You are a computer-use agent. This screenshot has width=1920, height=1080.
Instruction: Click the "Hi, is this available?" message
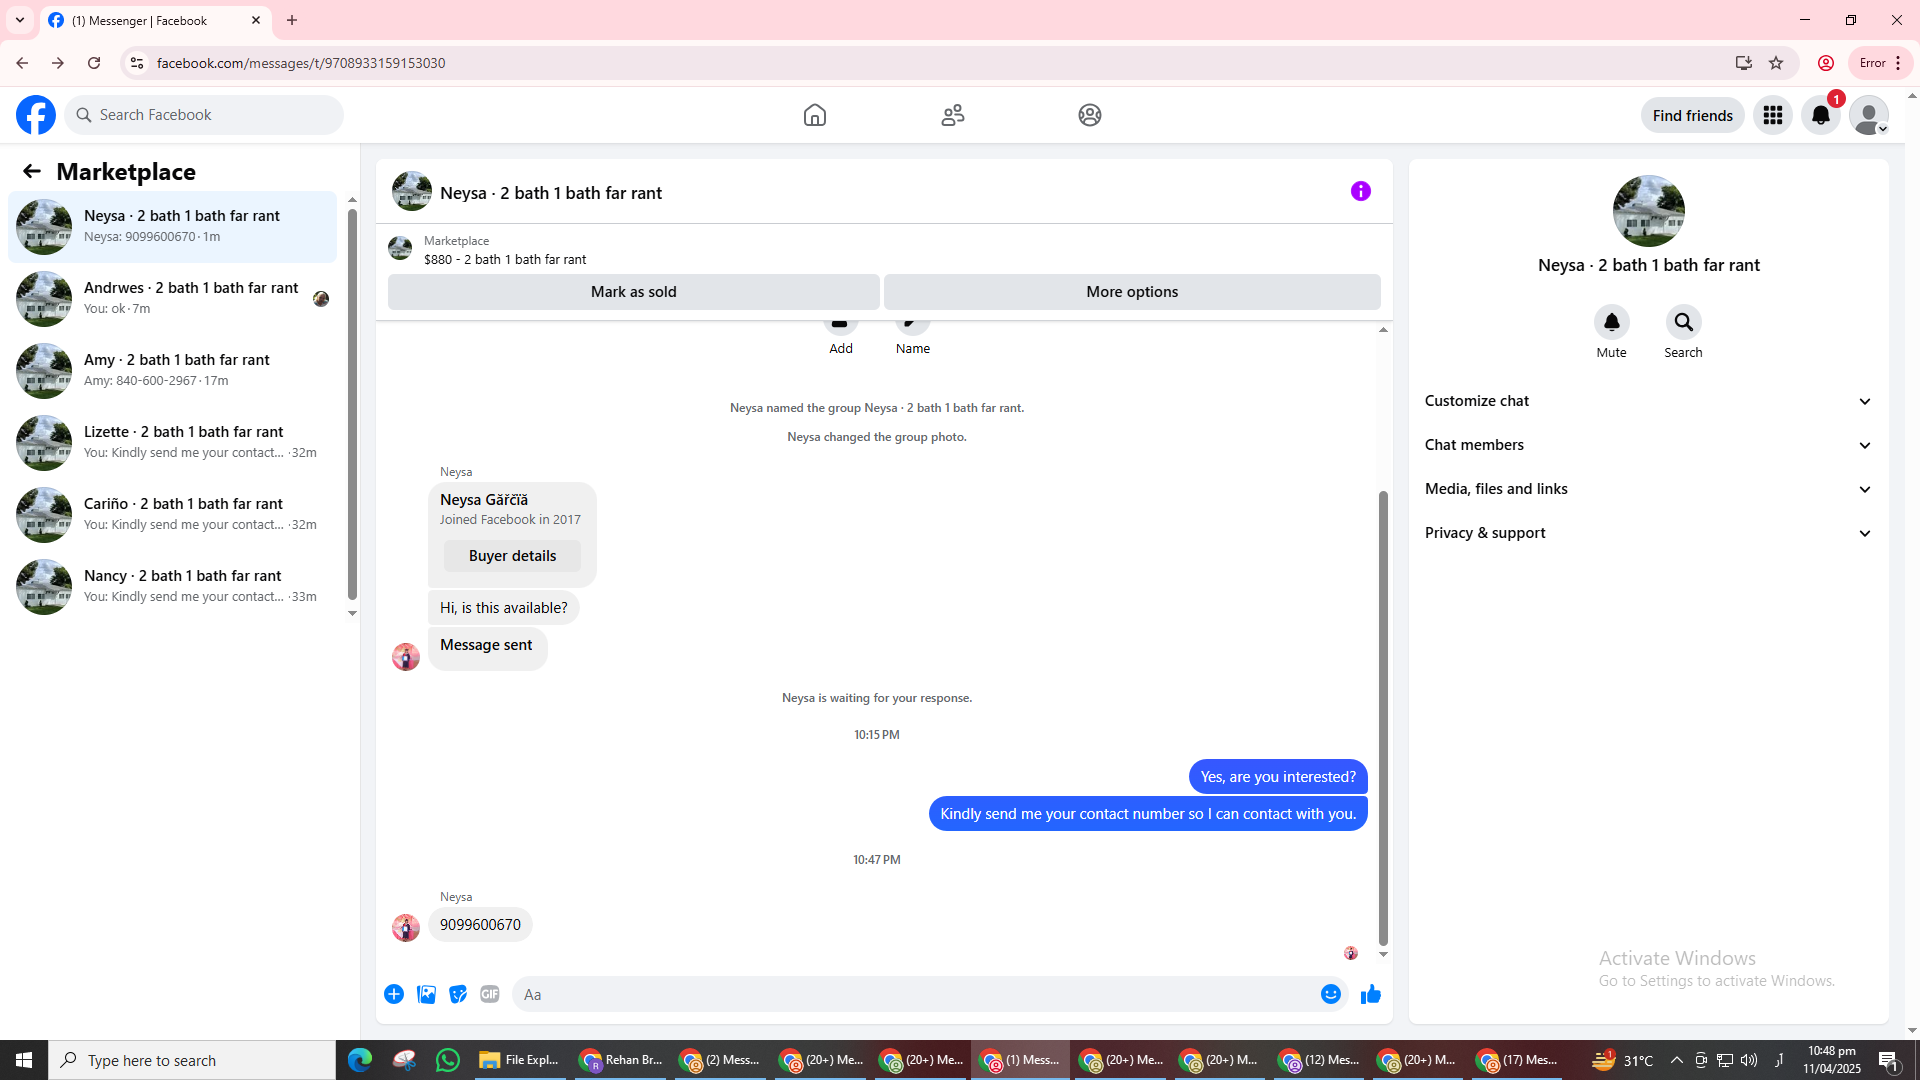tap(503, 608)
